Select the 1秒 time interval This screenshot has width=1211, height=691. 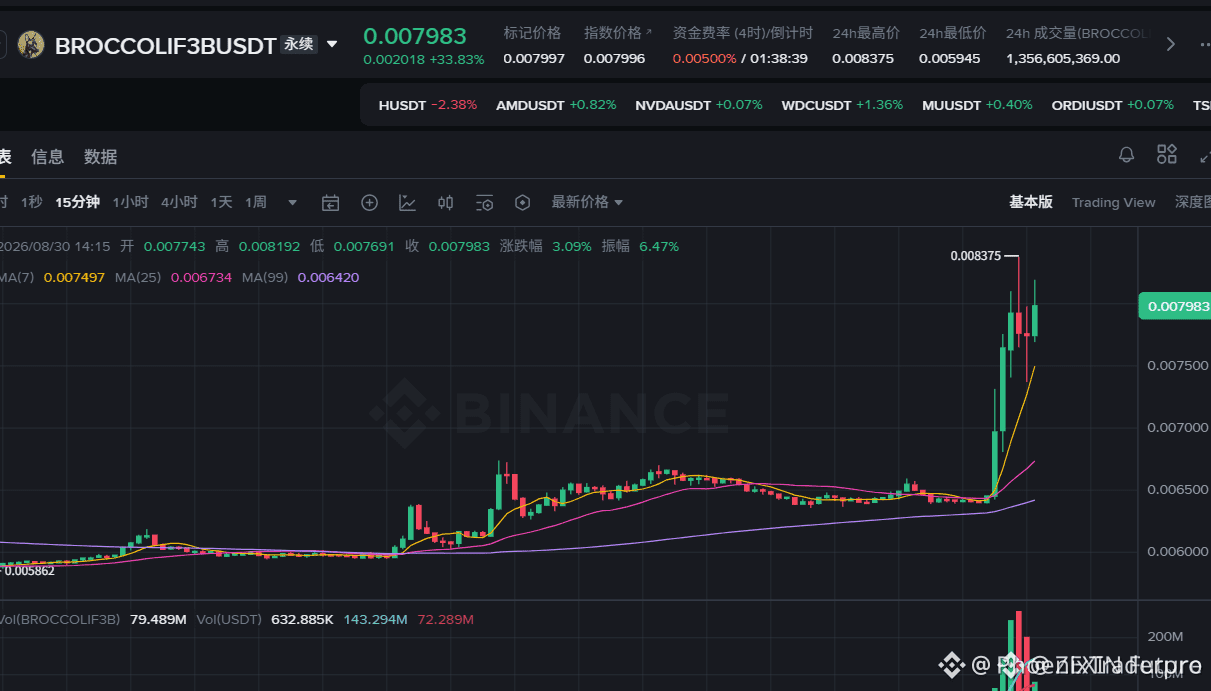pyautogui.click(x=31, y=202)
